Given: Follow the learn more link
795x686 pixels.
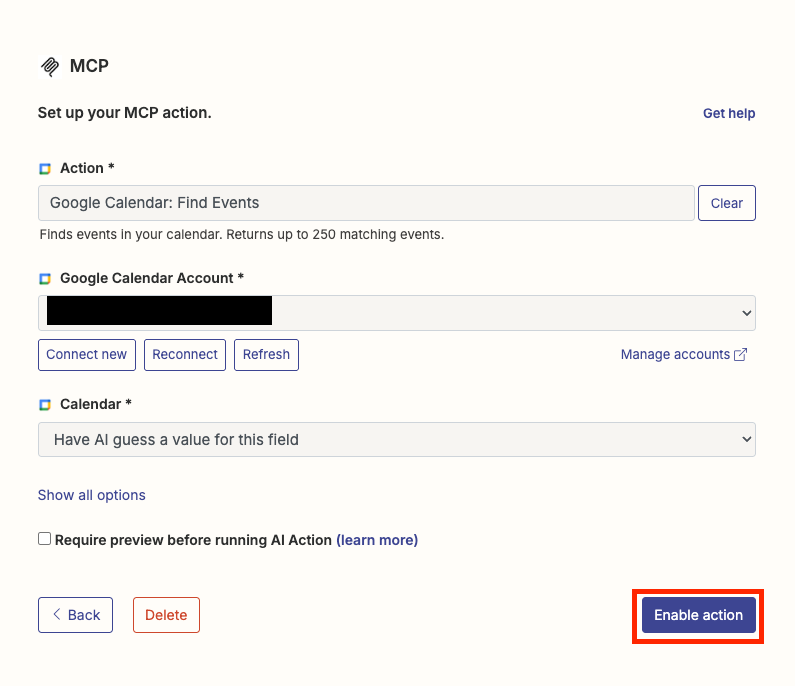Looking at the screenshot, I should pyautogui.click(x=377, y=540).
